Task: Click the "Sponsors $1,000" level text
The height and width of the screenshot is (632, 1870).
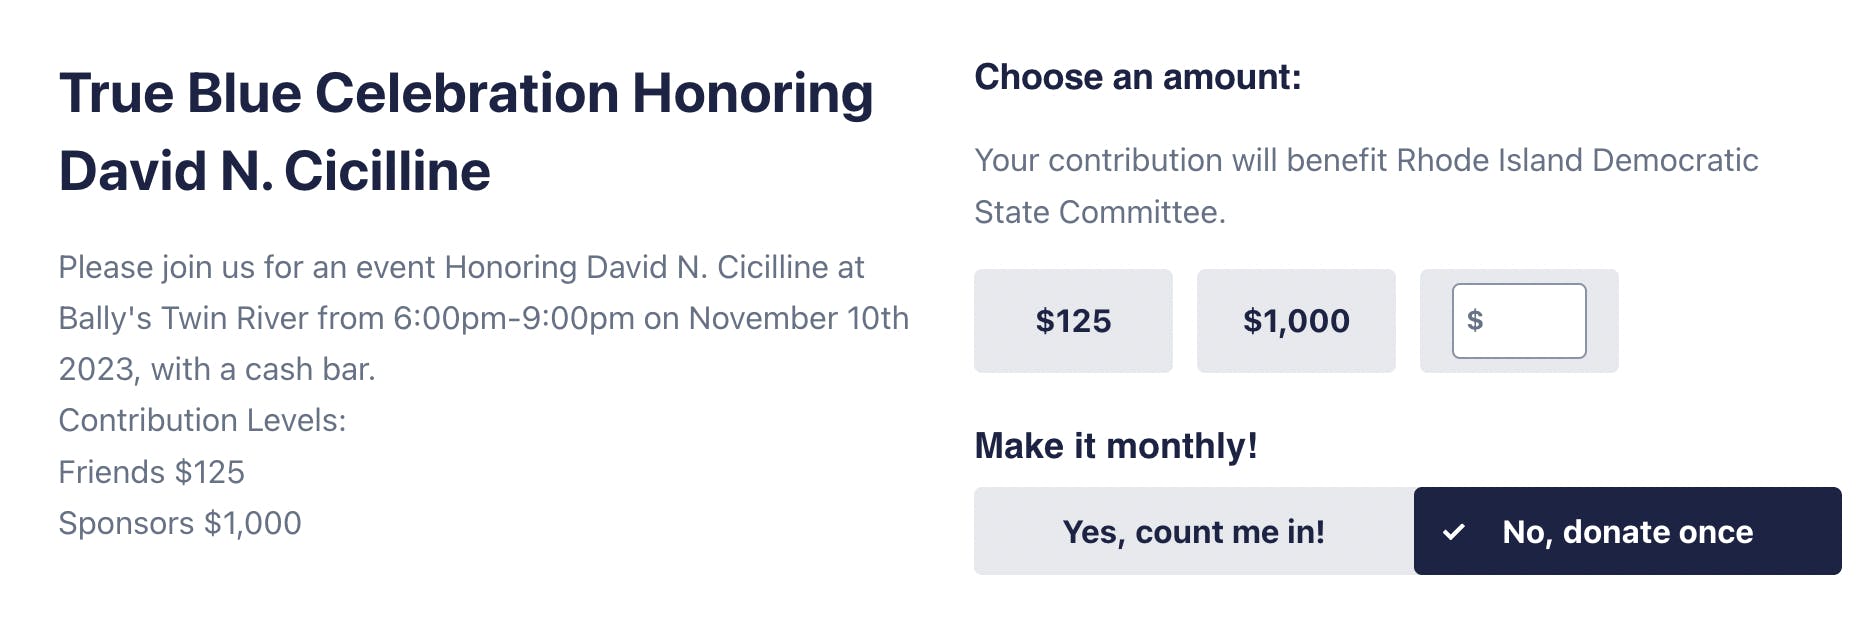Action: (180, 523)
